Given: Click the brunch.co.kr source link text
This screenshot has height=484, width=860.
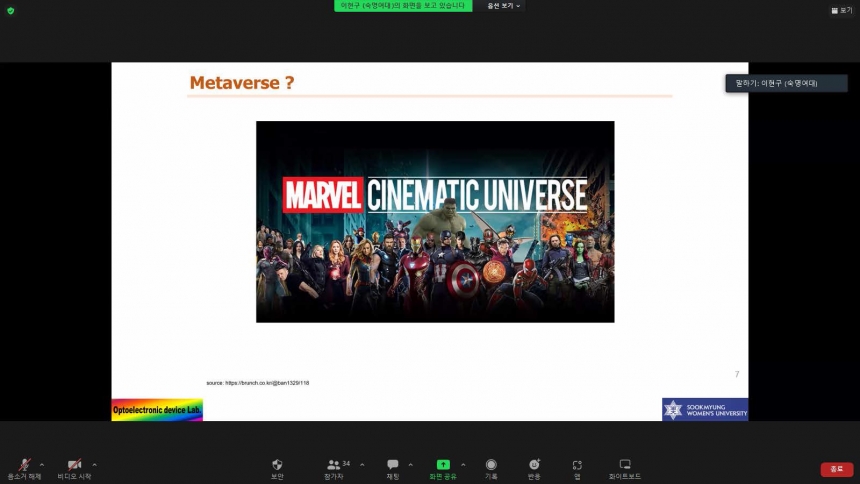Looking at the screenshot, I should point(267,383).
